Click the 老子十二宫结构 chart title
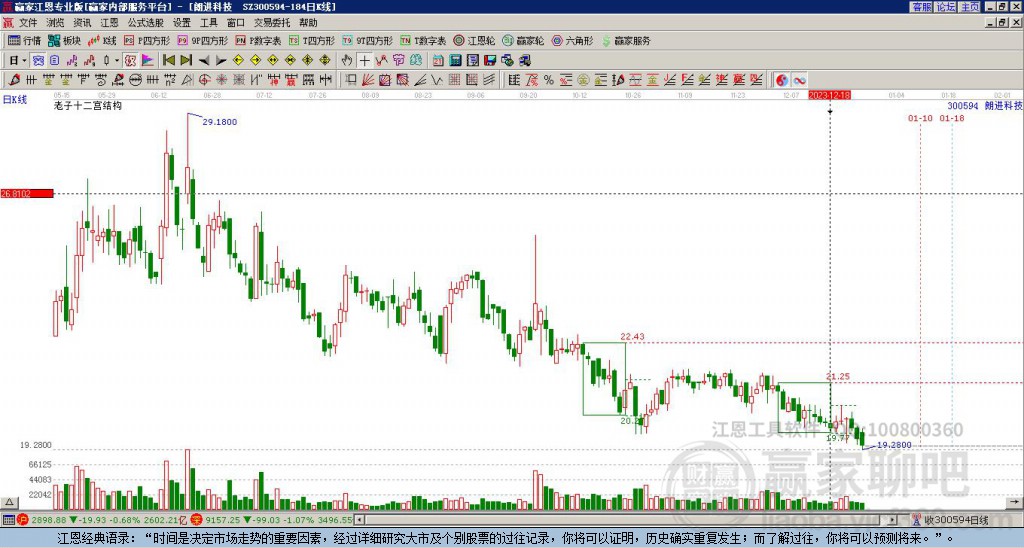 88,106
